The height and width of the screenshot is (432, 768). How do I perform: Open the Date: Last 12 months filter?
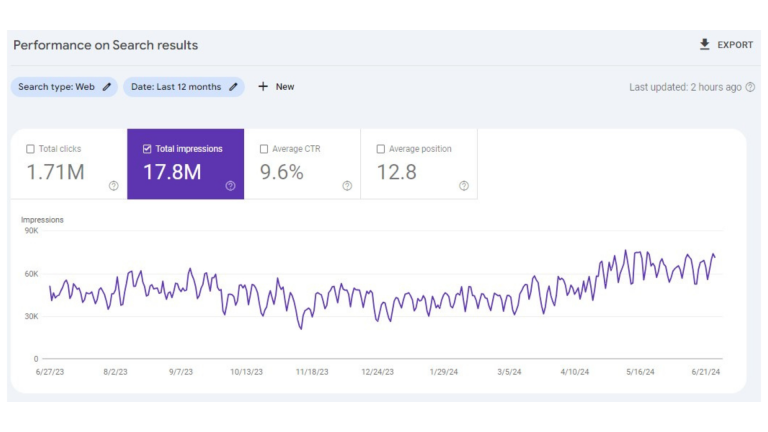(x=176, y=87)
